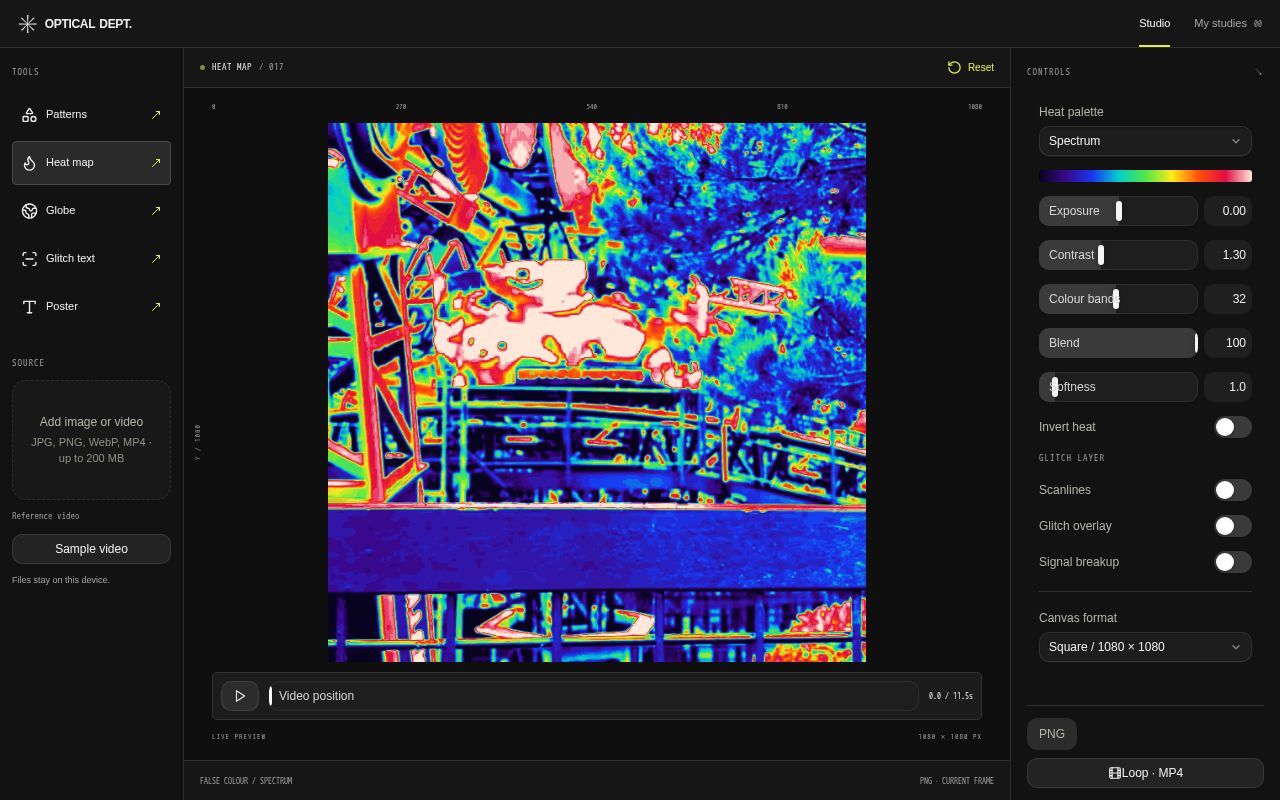Click the Blend value field 100
Viewport: 1280px width, 800px height.
tap(1228, 343)
